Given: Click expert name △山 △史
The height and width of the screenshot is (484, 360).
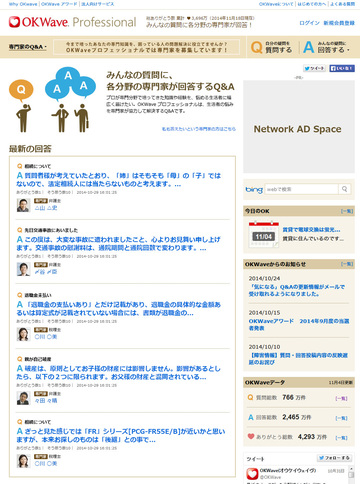Looking at the screenshot, I should (x=46, y=208).
